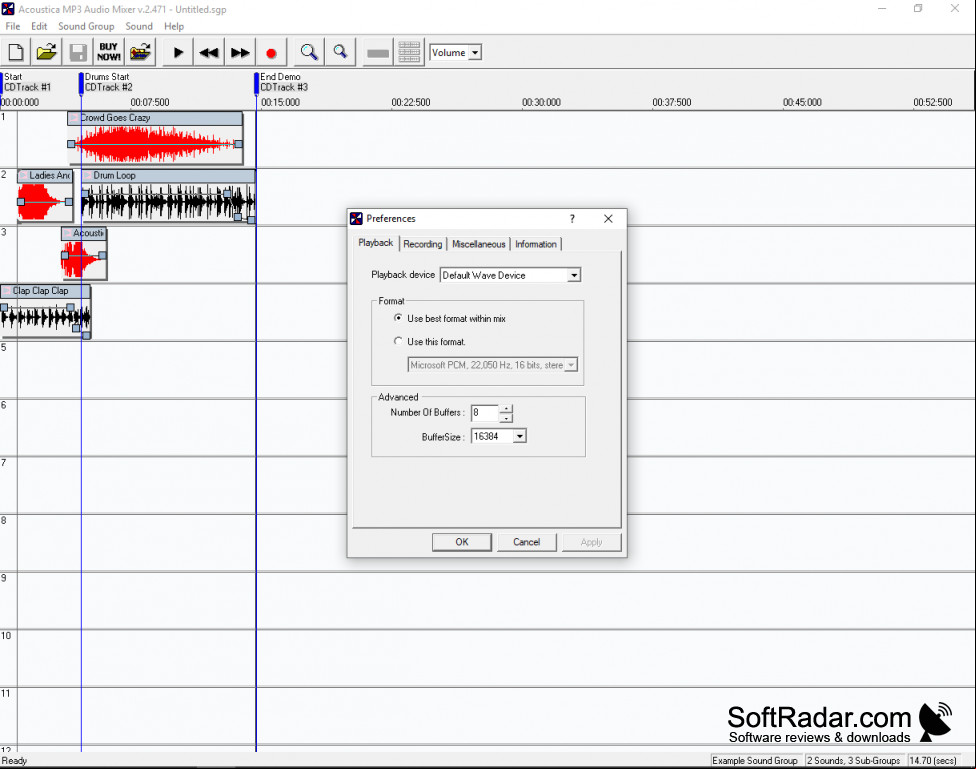Create a new sound group file
The height and width of the screenshot is (769, 976).
click(x=16, y=52)
